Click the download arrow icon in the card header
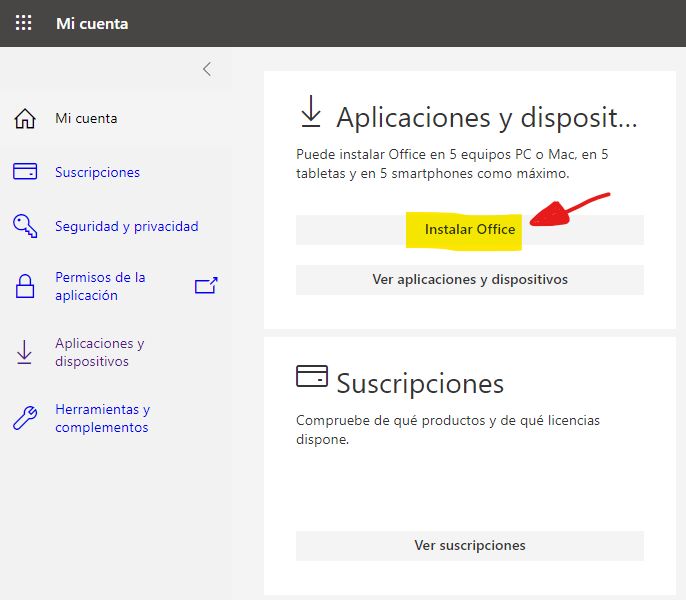The image size is (686, 600). coord(311,111)
